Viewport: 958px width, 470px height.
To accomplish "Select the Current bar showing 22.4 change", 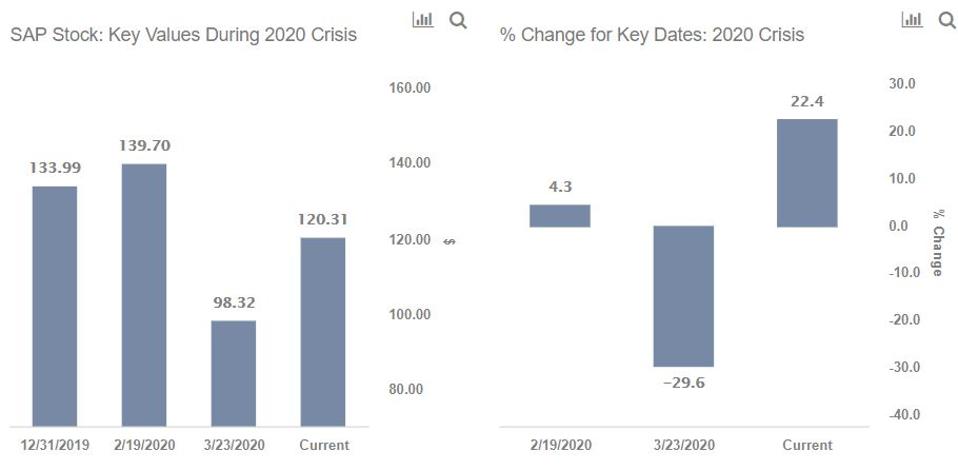I will (807, 173).
